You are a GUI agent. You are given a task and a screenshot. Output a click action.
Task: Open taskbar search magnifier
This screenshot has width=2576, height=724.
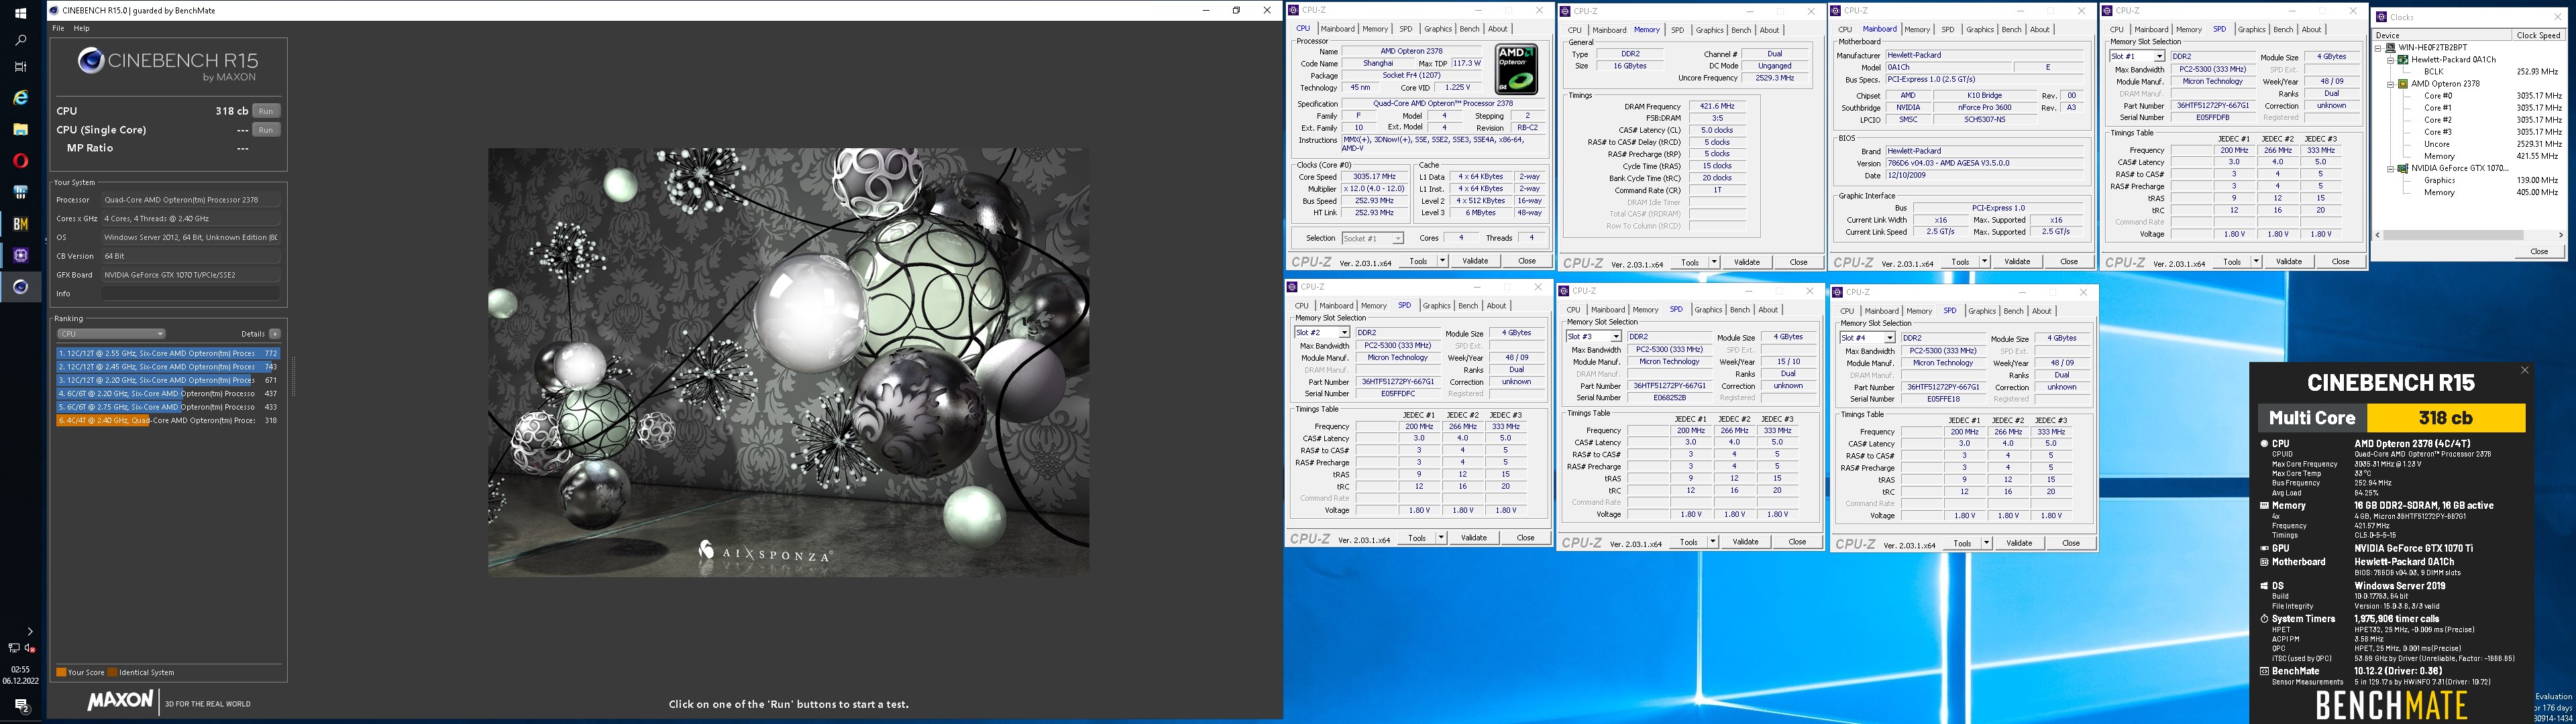[20, 40]
